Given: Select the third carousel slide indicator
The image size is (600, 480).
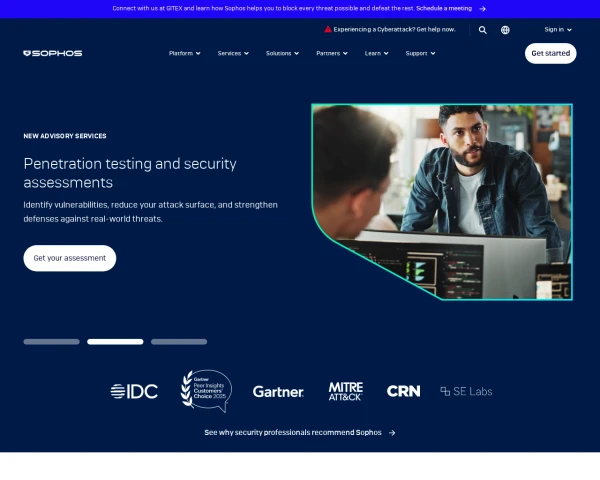Looking at the screenshot, I should 179,341.
